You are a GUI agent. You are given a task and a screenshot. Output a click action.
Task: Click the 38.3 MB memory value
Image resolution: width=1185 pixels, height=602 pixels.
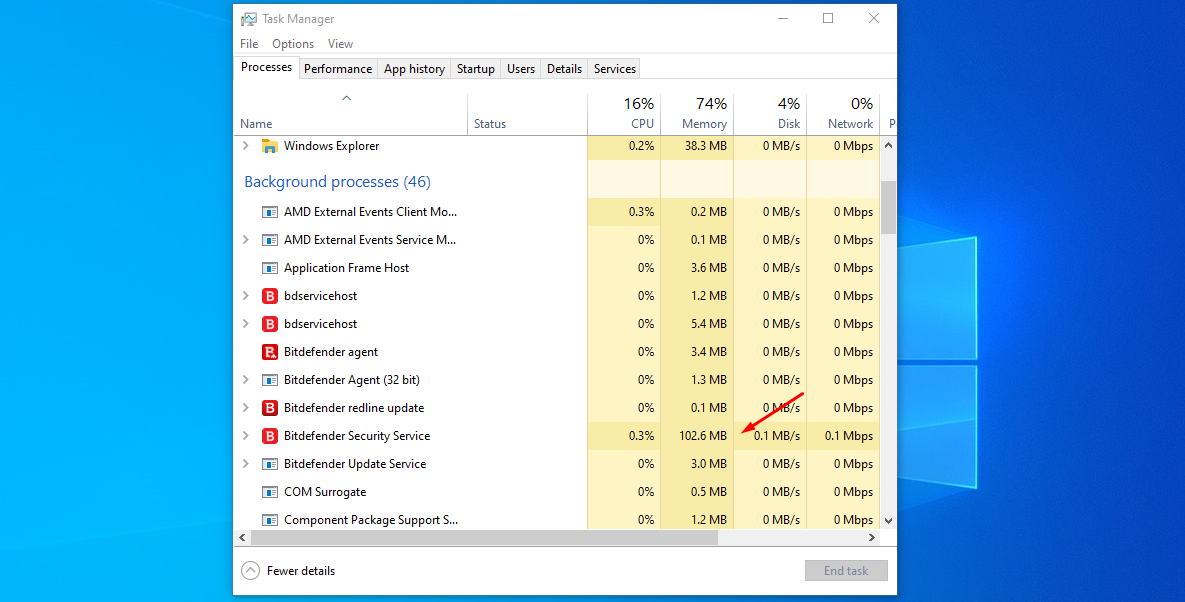(x=706, y=146)
